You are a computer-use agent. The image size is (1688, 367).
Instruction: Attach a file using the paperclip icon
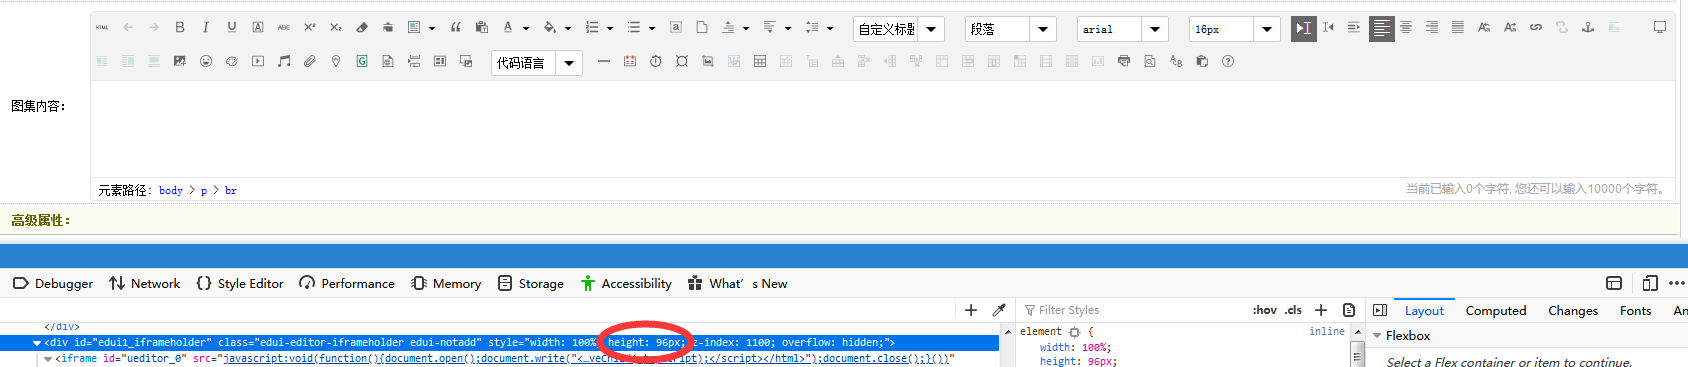pyautogui.click(x=310, y=61)
